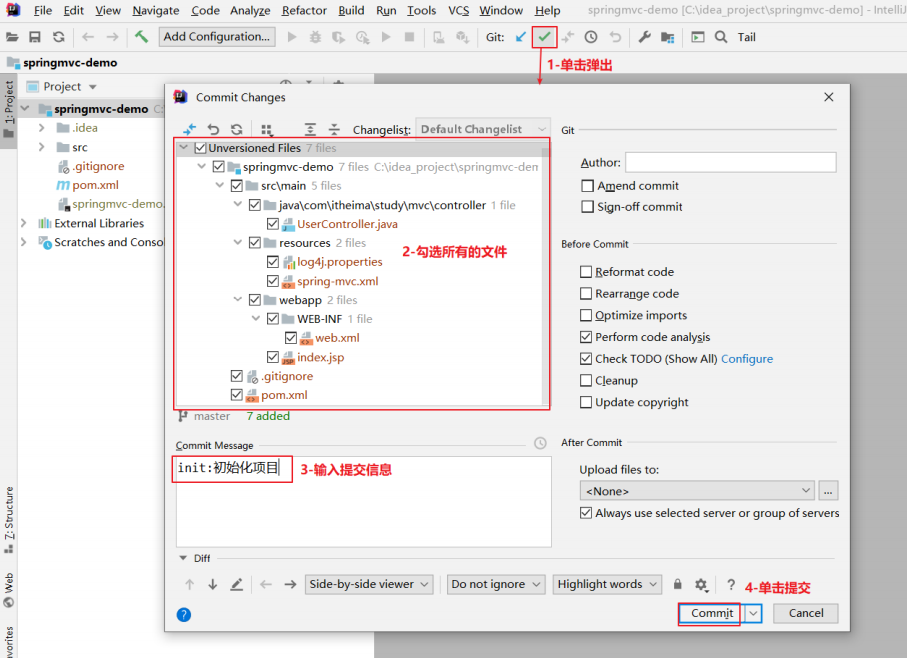Click the Commit button

pos(712,613)
